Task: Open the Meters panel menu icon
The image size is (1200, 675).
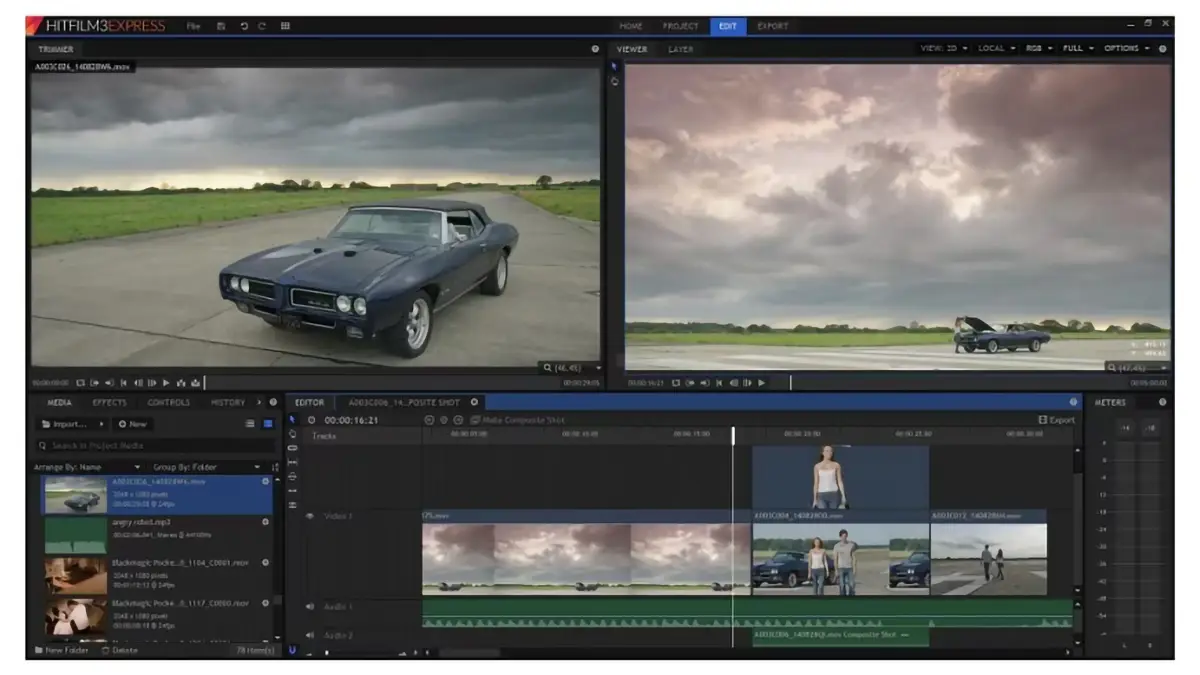Action: tap(1162, 402)
